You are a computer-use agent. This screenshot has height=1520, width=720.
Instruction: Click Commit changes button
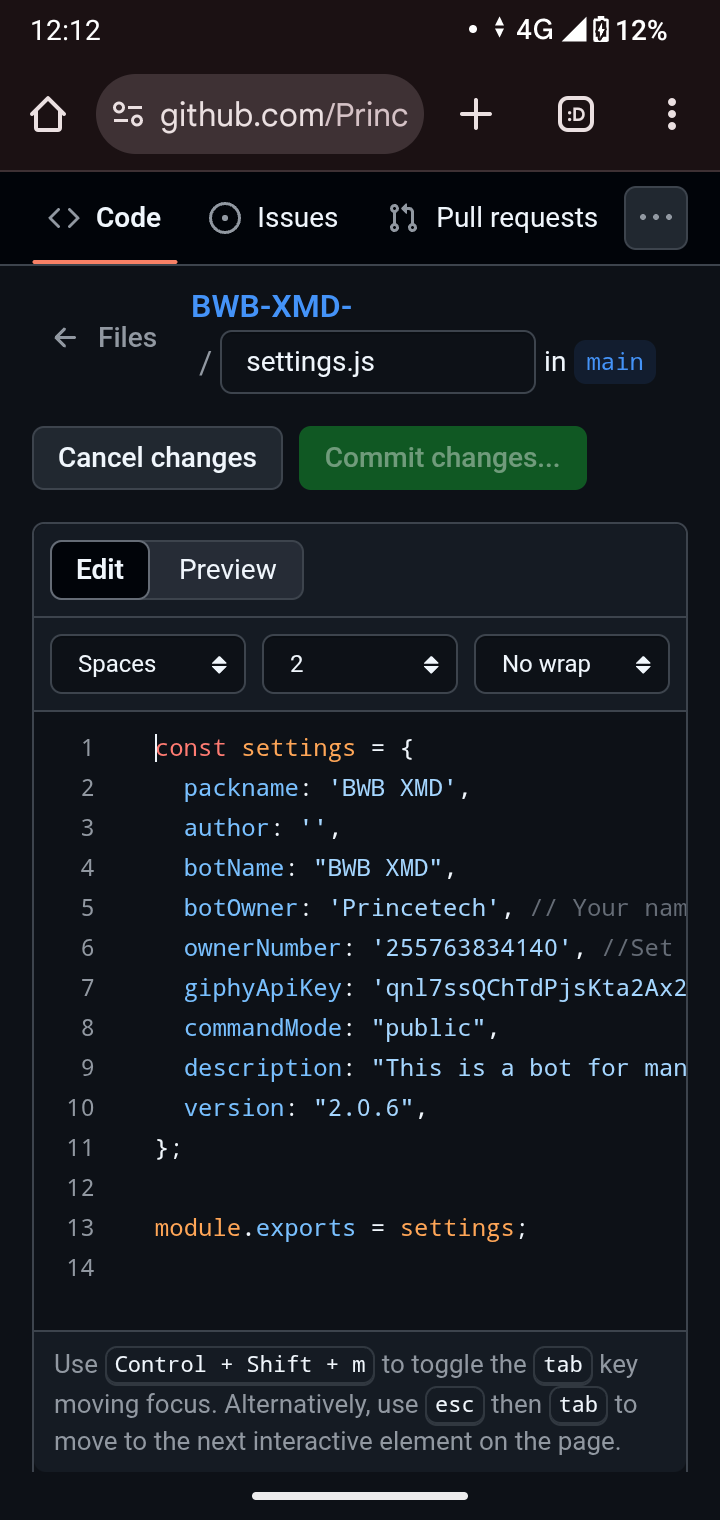[x=443, y=458]
